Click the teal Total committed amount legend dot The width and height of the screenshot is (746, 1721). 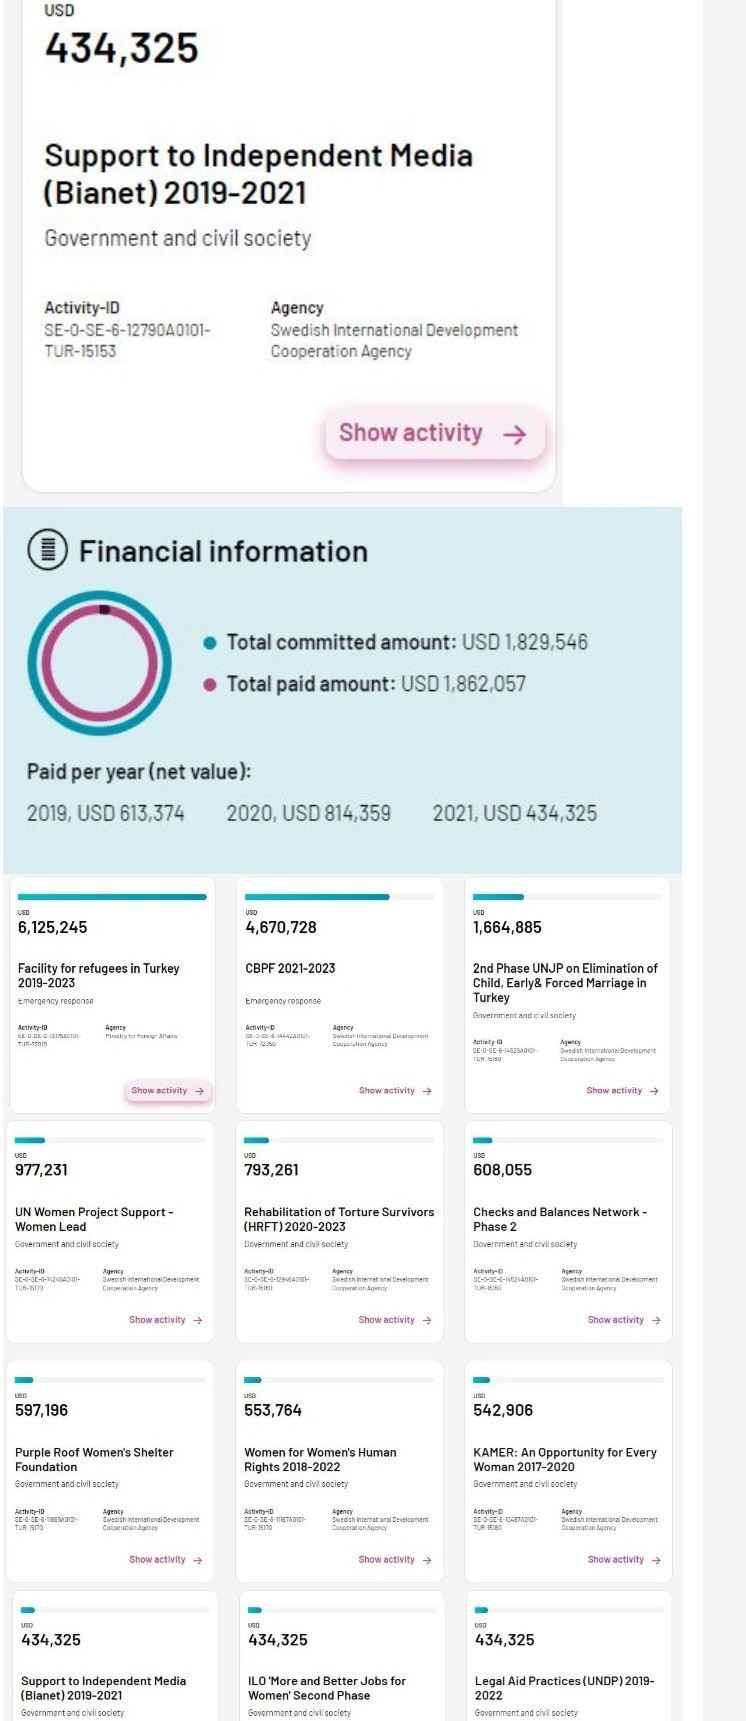click(209, 643)
